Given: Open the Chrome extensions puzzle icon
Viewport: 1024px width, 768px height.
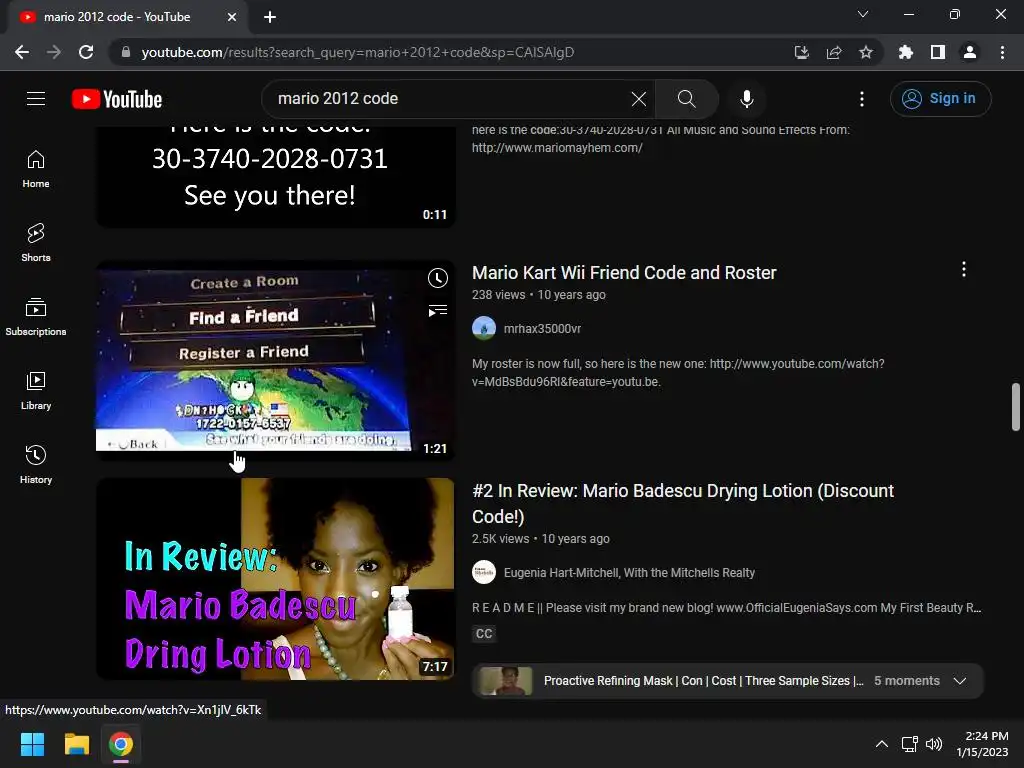Looking at the screenshot, I should coord(905,52).
